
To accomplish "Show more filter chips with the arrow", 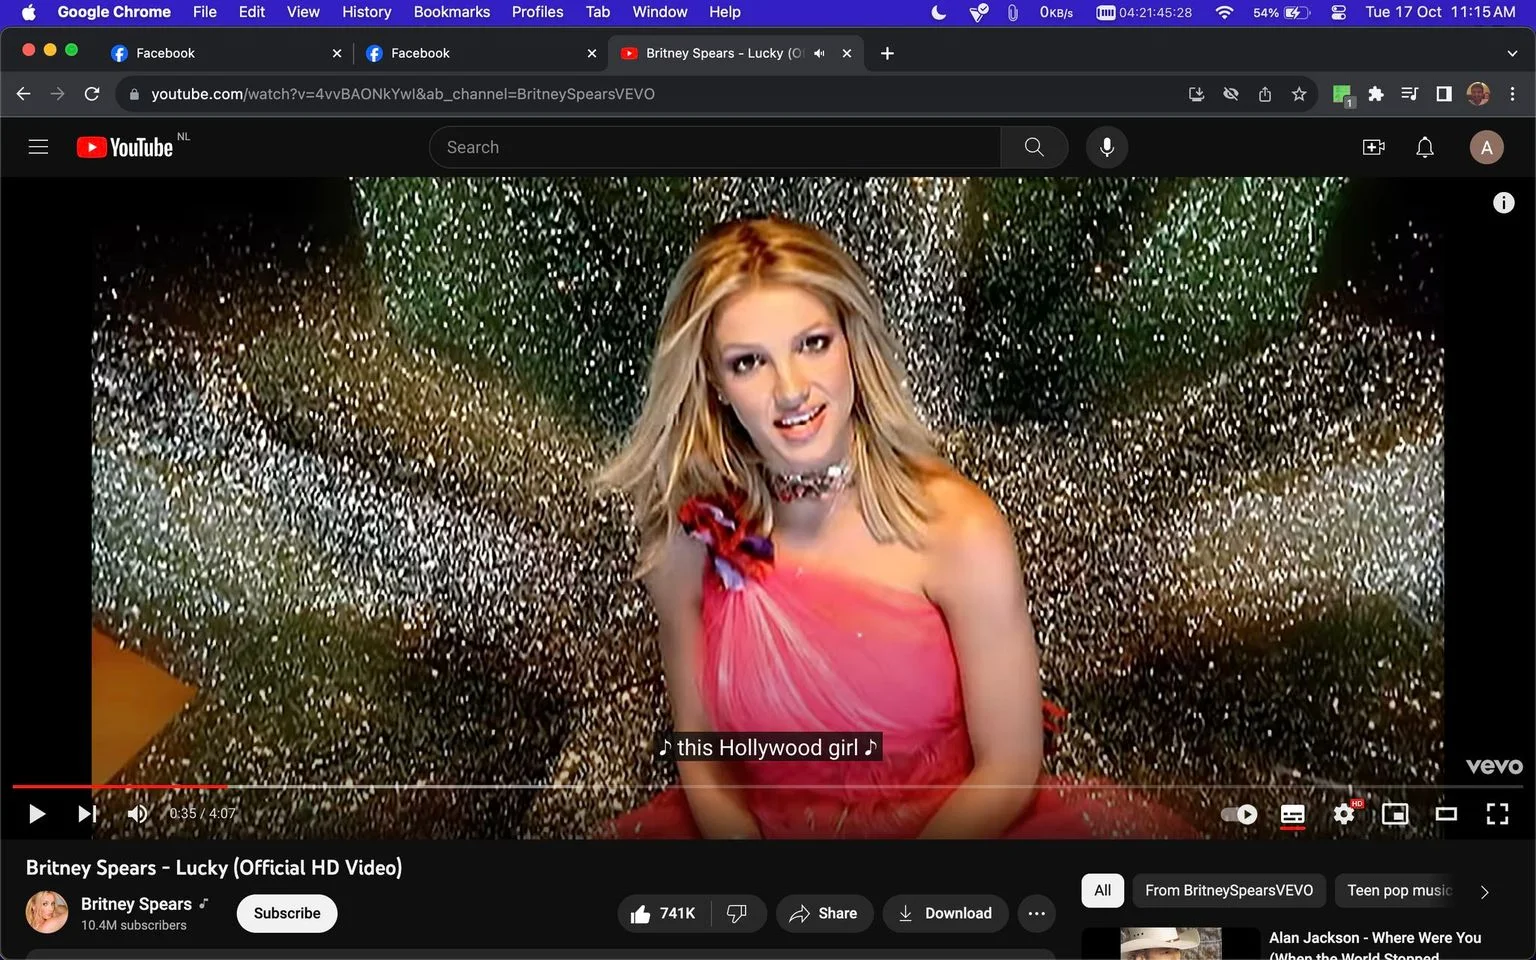I will click(1485, 891).
